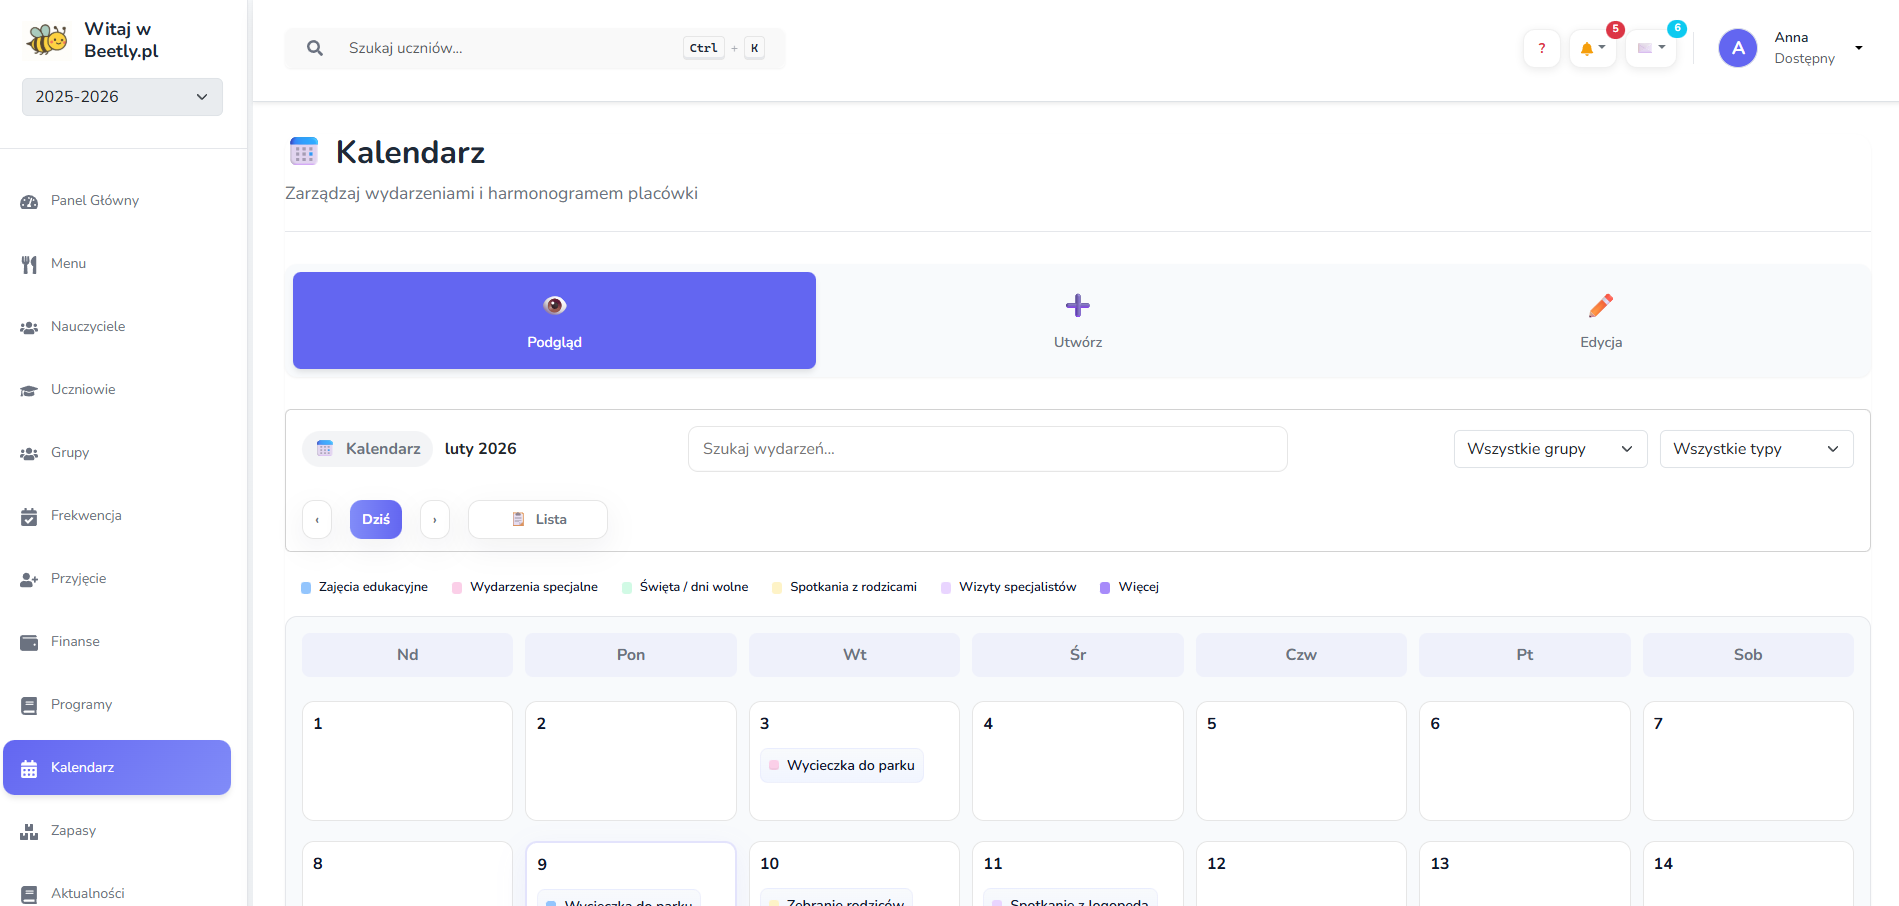Image resolution: width=1899 pixels, height=906 pixels.
Task: Toggle the Wydarzenia specjalne legend filter
Action: (x=525, y=587)
